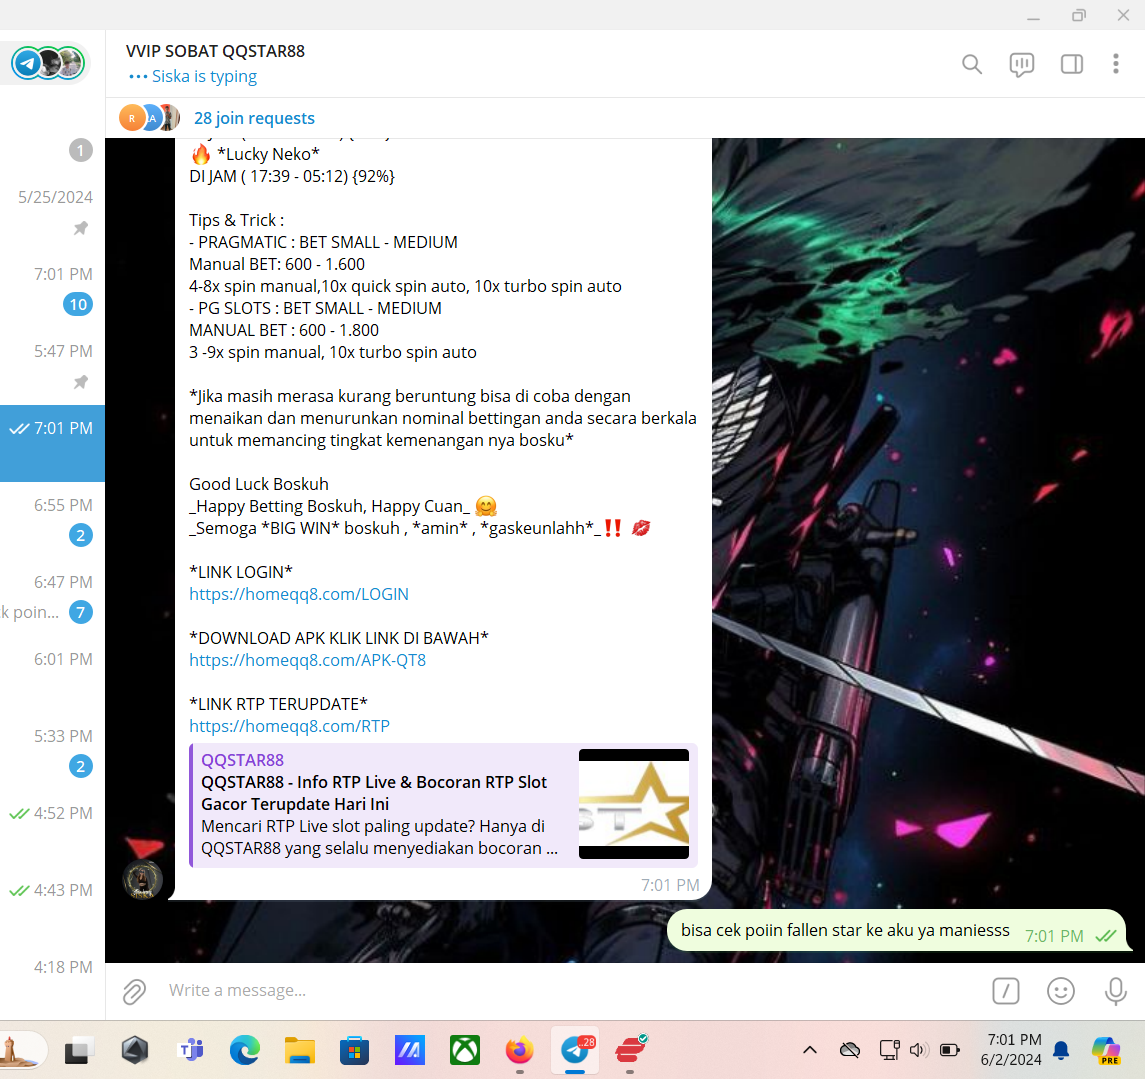Open File Explorer from taskbar
Screen dimensions: 1145x1079
(x=299, y=1051)
